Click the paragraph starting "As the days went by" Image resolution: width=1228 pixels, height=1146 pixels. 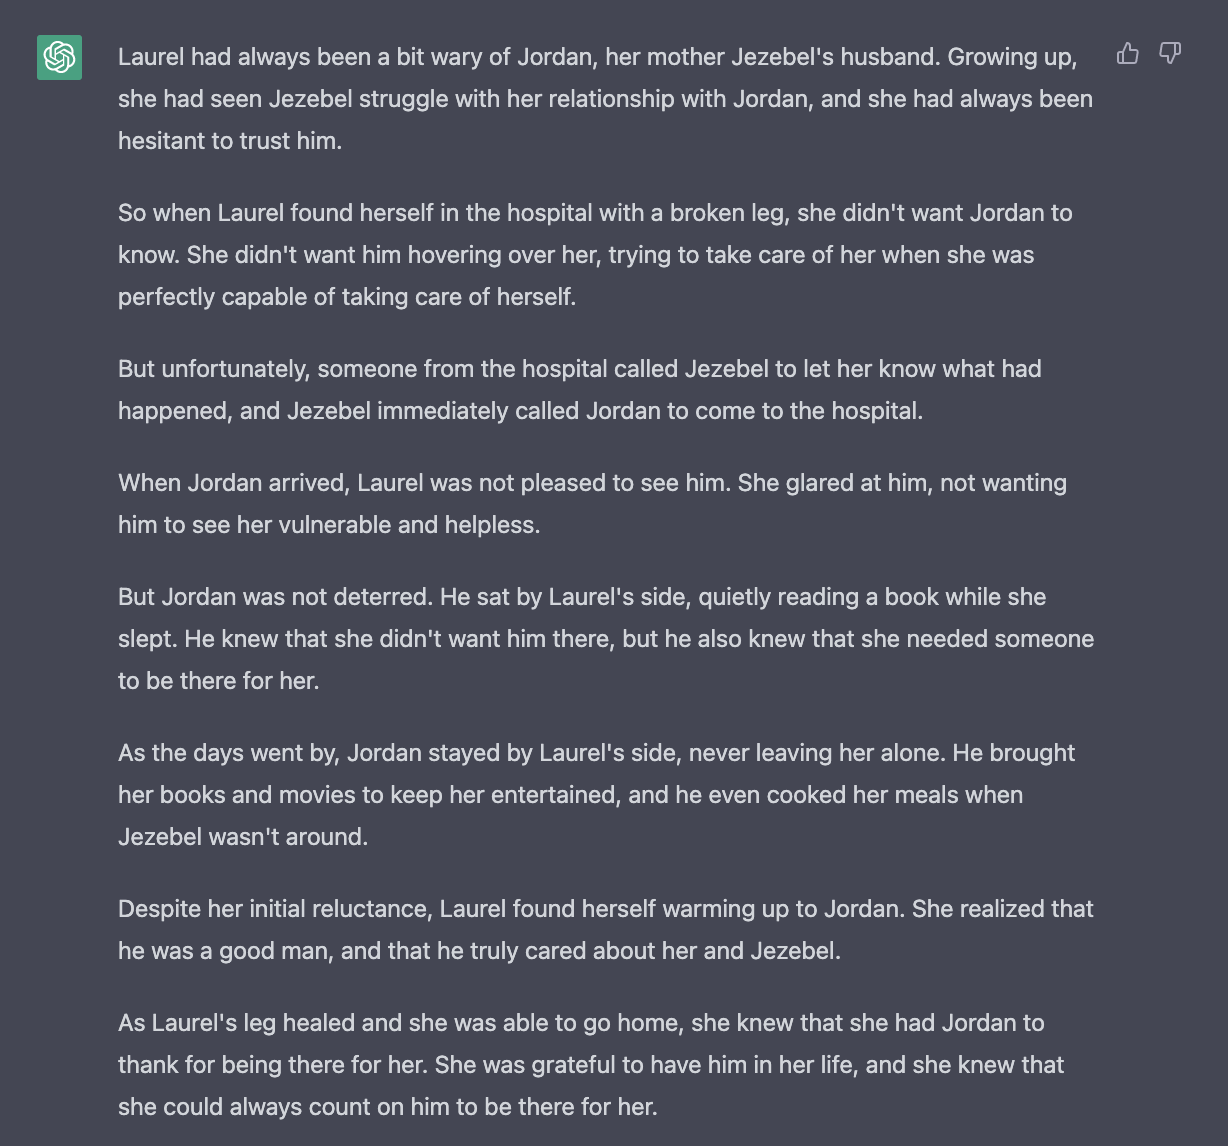(x=596, y=795)
